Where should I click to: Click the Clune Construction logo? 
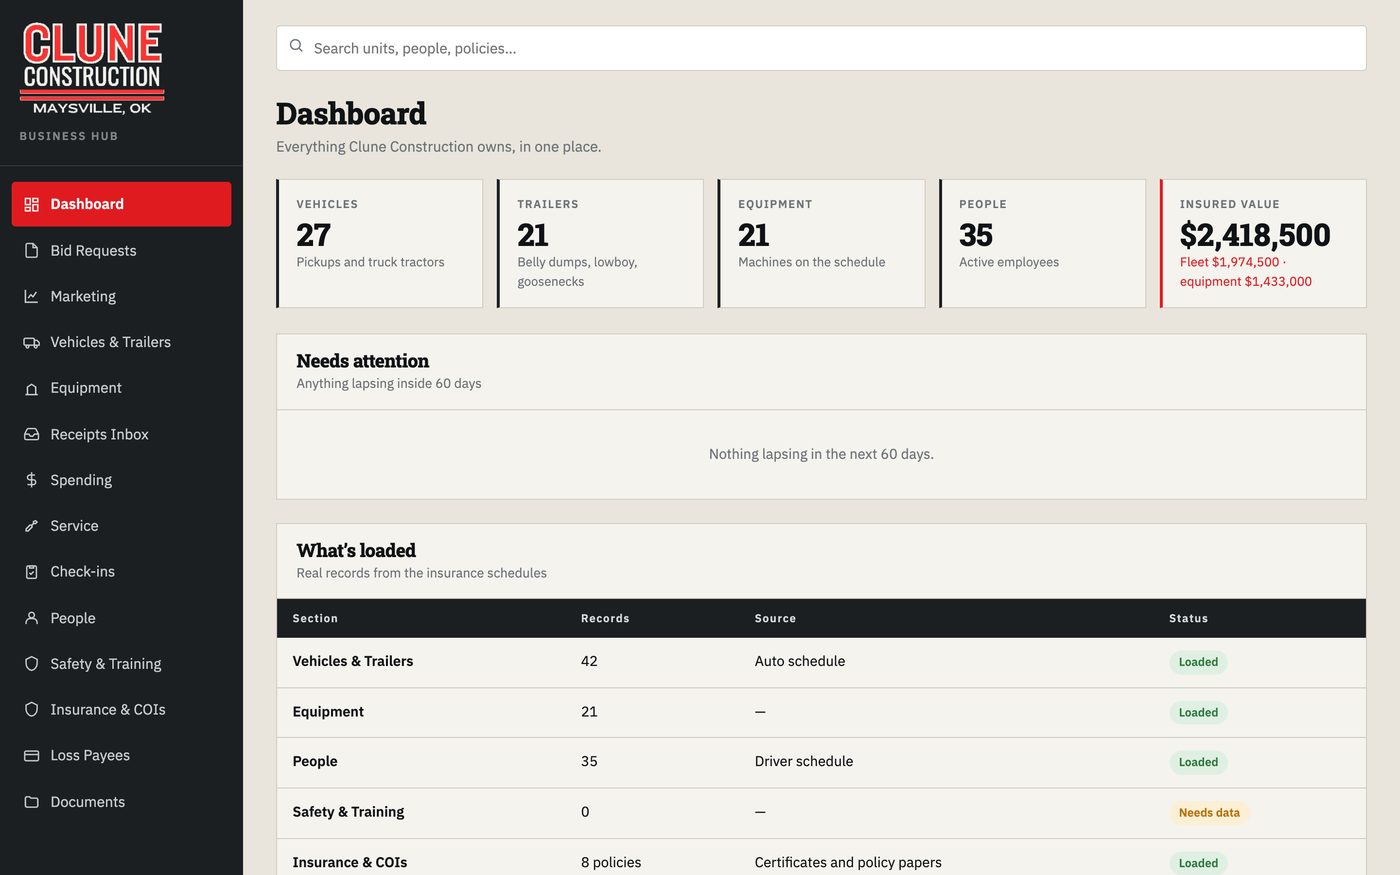(x=92, y=69)
